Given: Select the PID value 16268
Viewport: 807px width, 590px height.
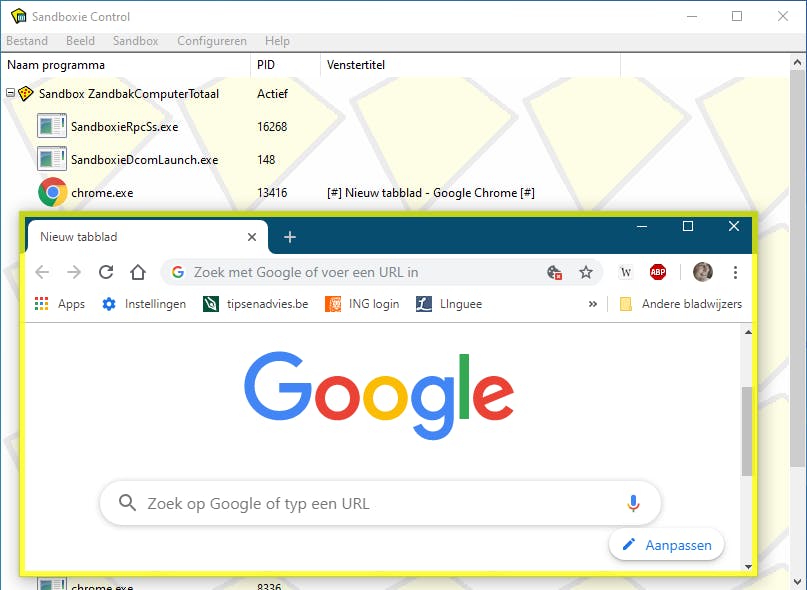Looking at the screenshot, I should pyautogui.click(x=272, y=127).
